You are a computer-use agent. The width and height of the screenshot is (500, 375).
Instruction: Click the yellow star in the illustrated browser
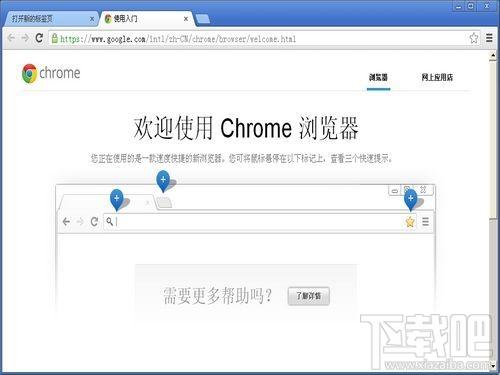click(x=410, y=222)
